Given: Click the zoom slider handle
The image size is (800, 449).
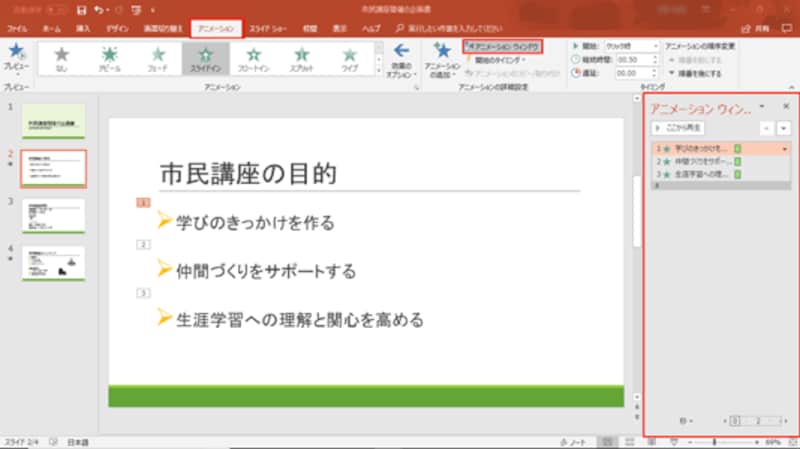Looking at the screenshot, I should [x=714, y=442].
